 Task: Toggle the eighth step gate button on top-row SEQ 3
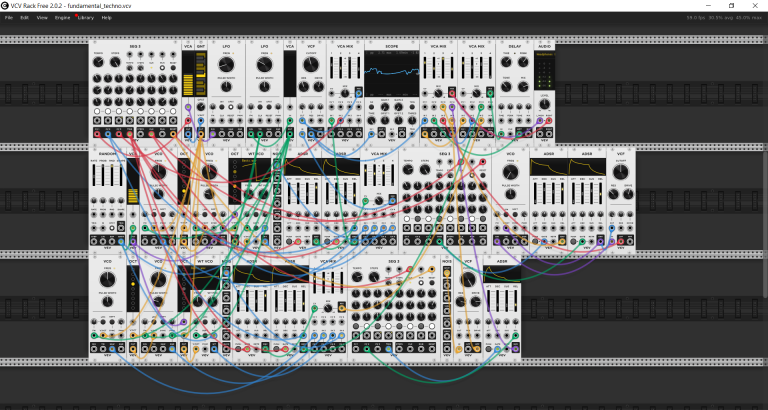(x=173, y=112)
